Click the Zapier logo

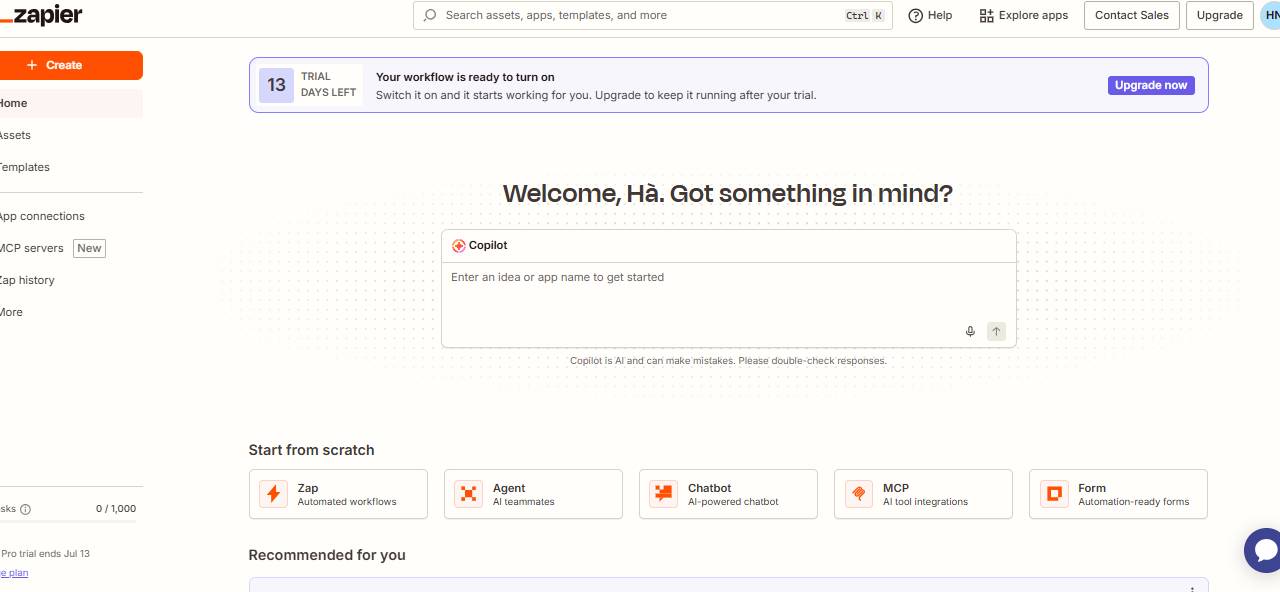tap(41, 15)
